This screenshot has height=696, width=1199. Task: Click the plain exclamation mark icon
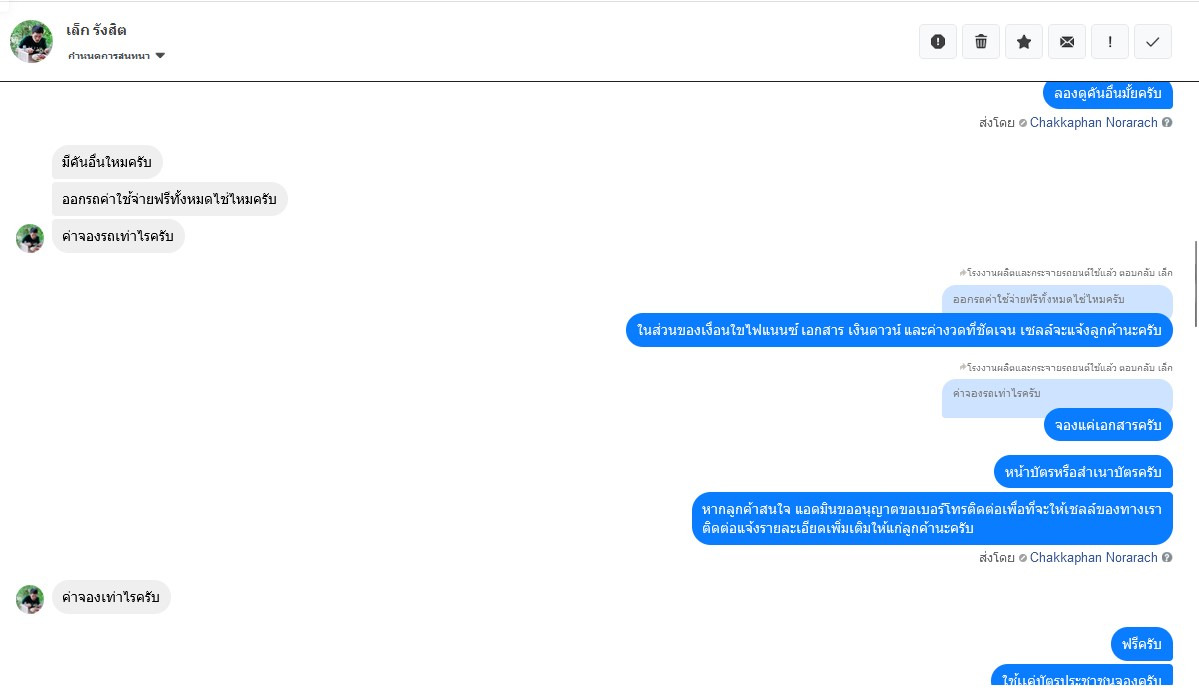point(1110,41)
